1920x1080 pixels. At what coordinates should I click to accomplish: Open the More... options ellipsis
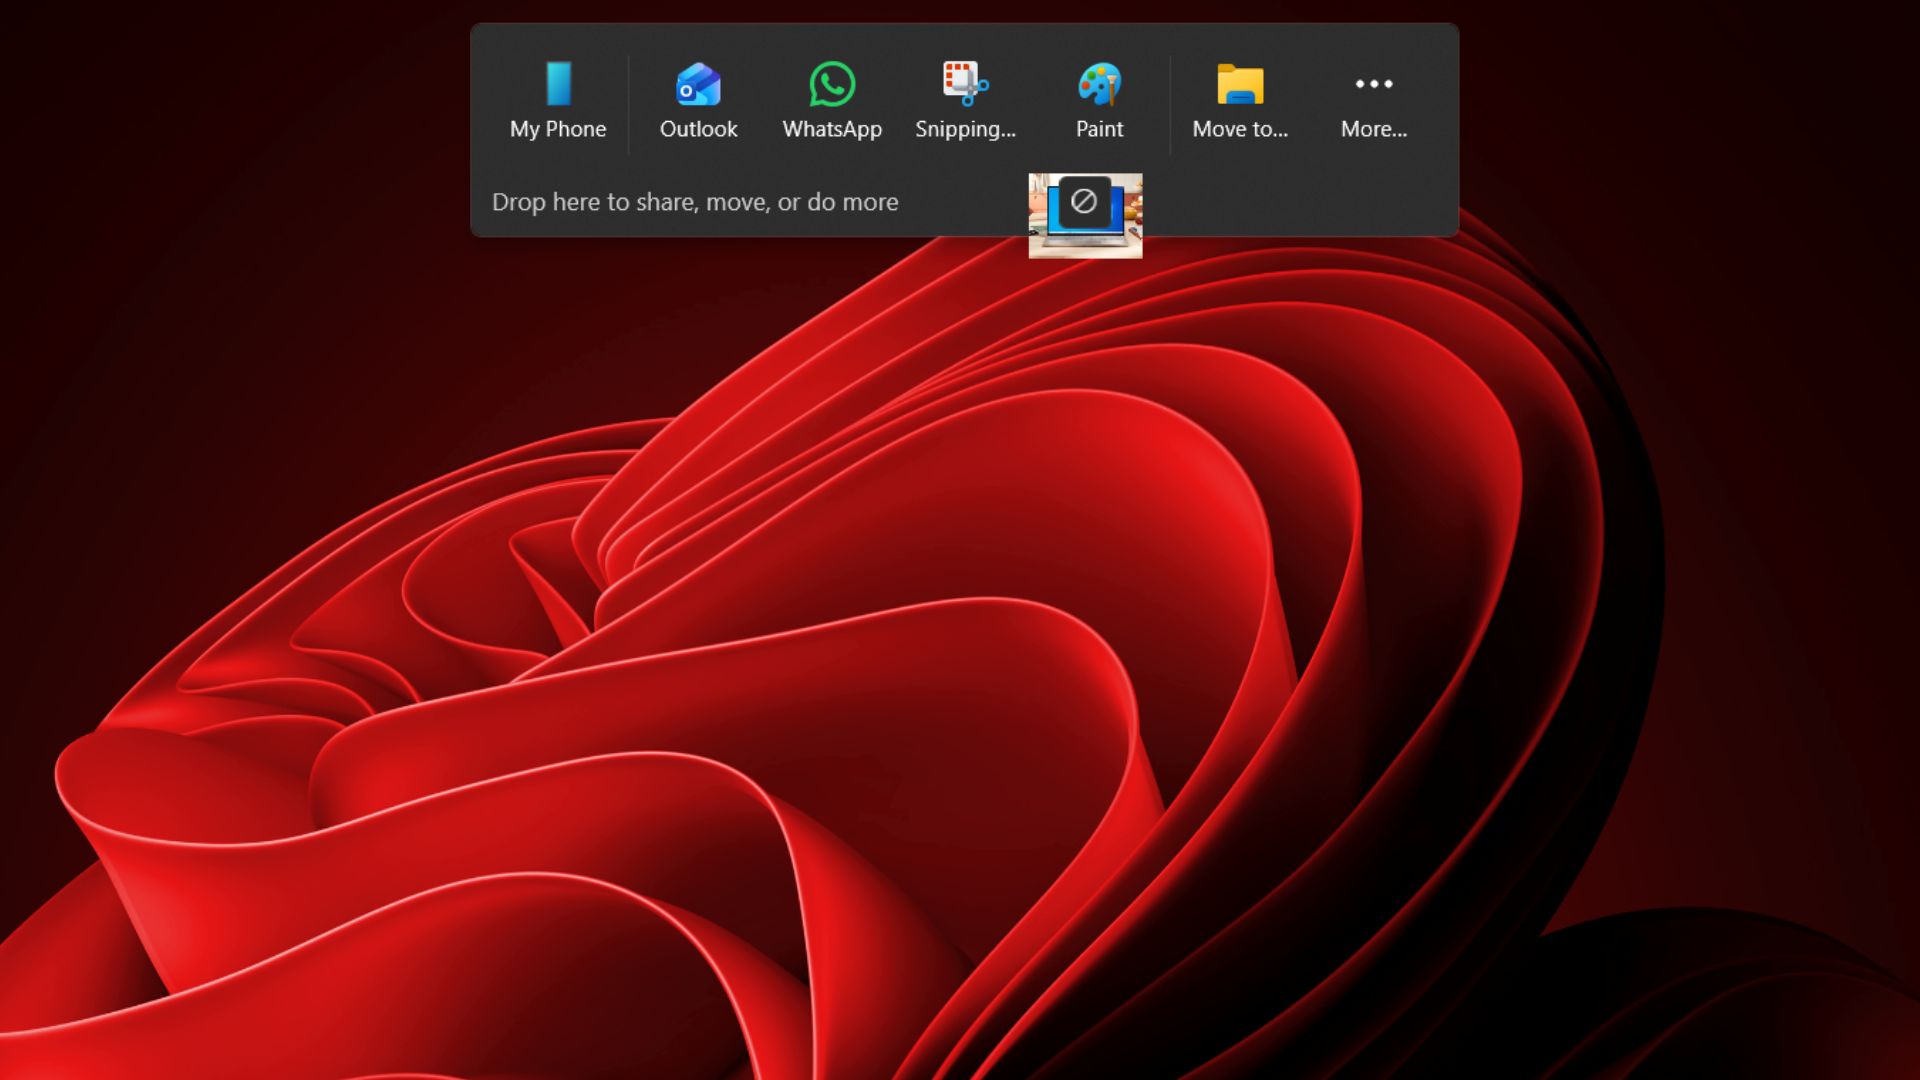tap(1374, 84)
